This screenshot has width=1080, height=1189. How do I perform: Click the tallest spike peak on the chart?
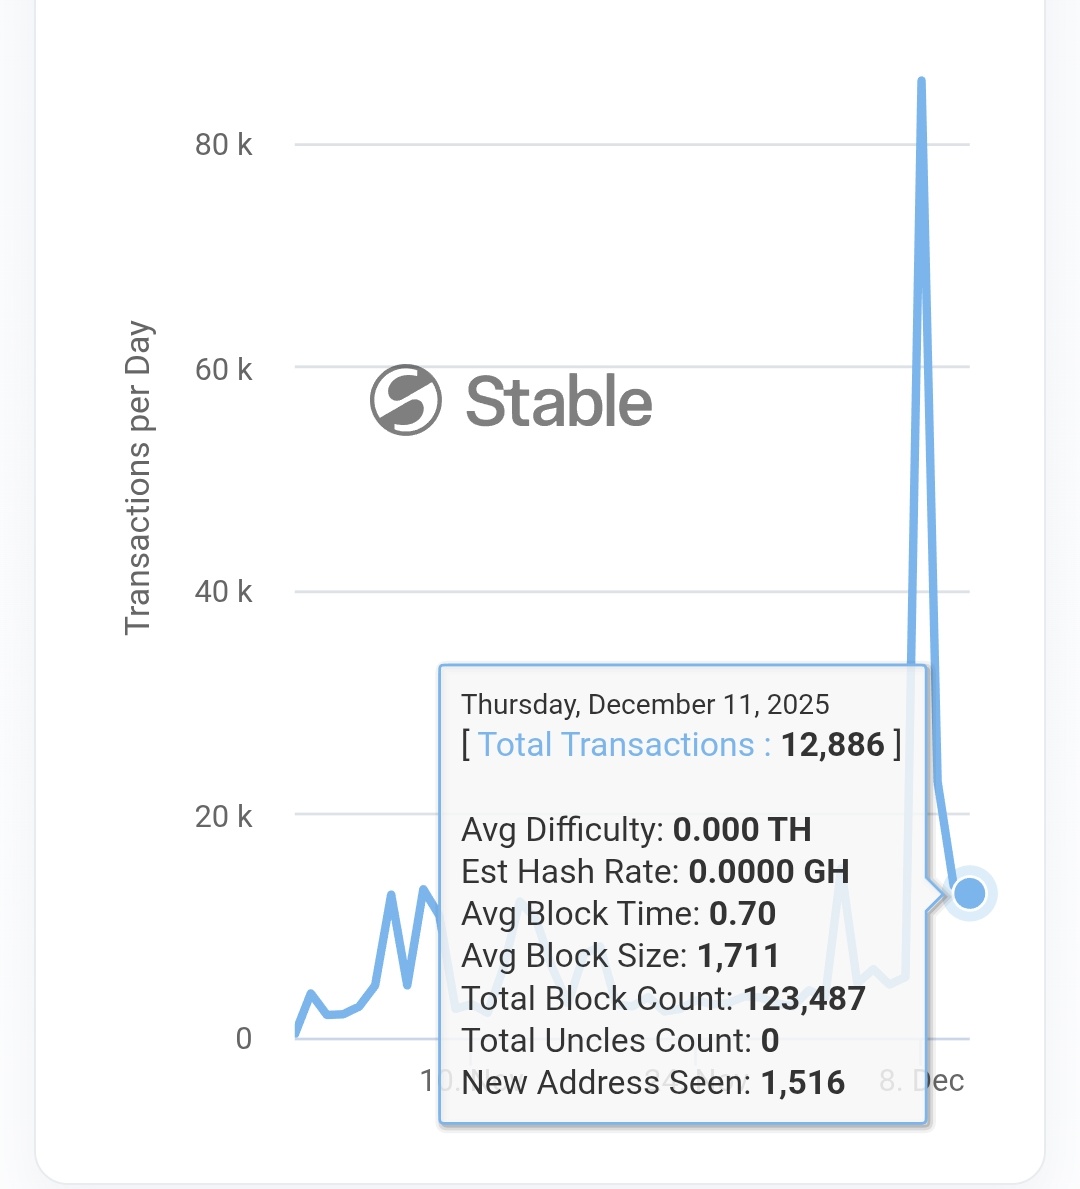click(921, 82)
